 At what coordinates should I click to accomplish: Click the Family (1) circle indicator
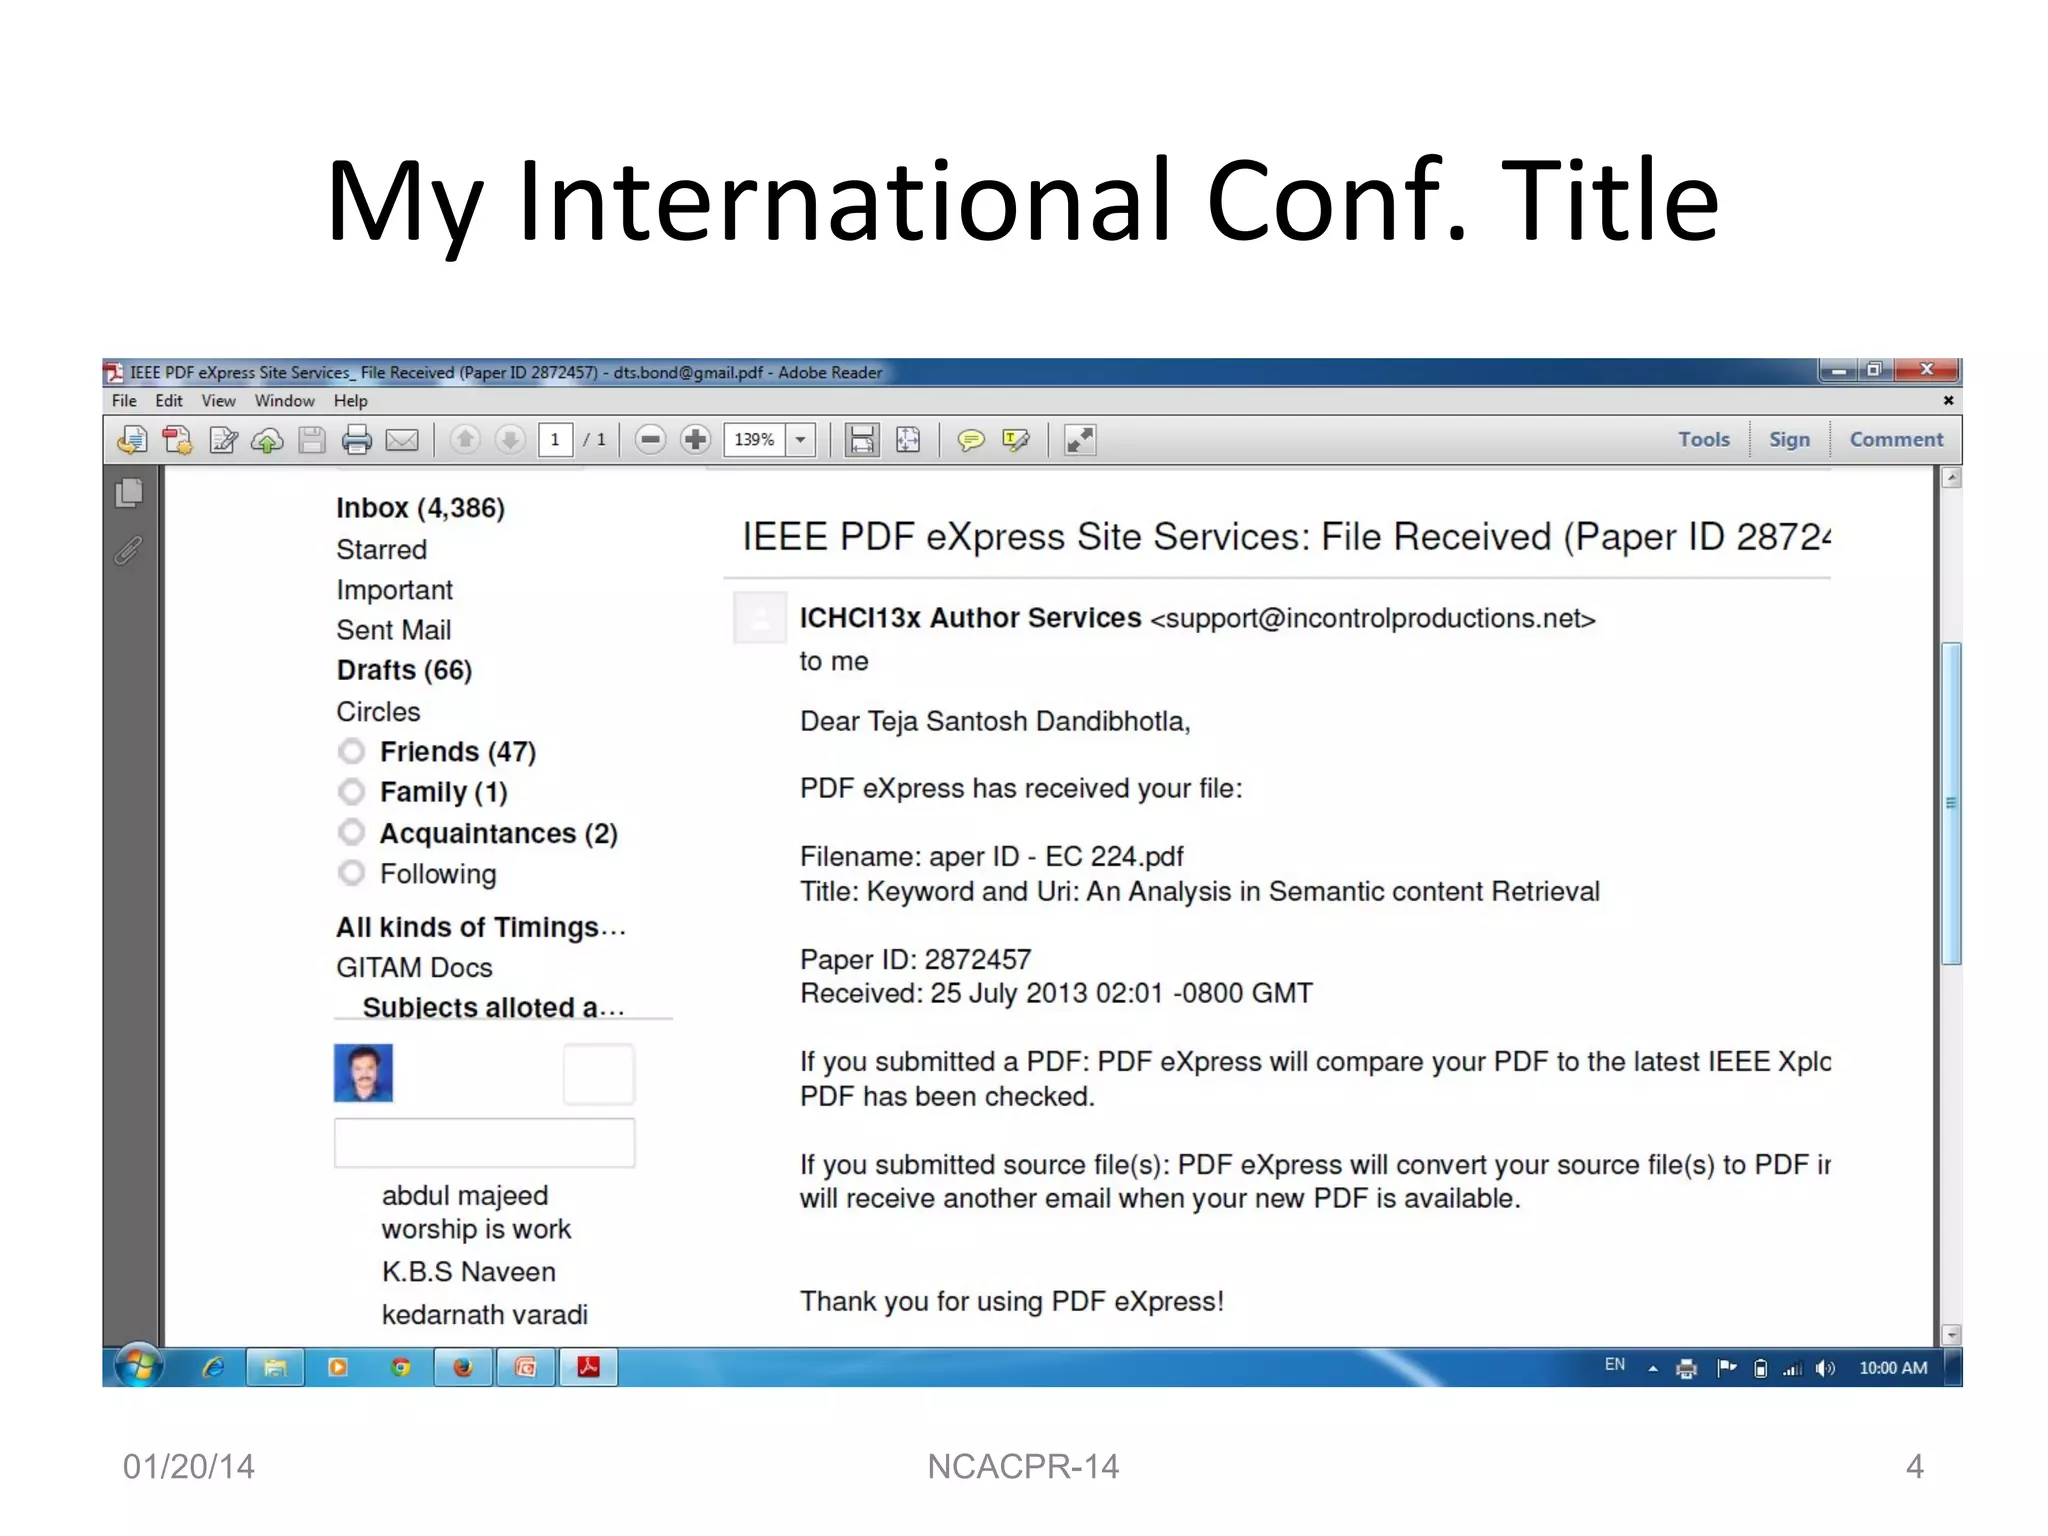[351, 792]
